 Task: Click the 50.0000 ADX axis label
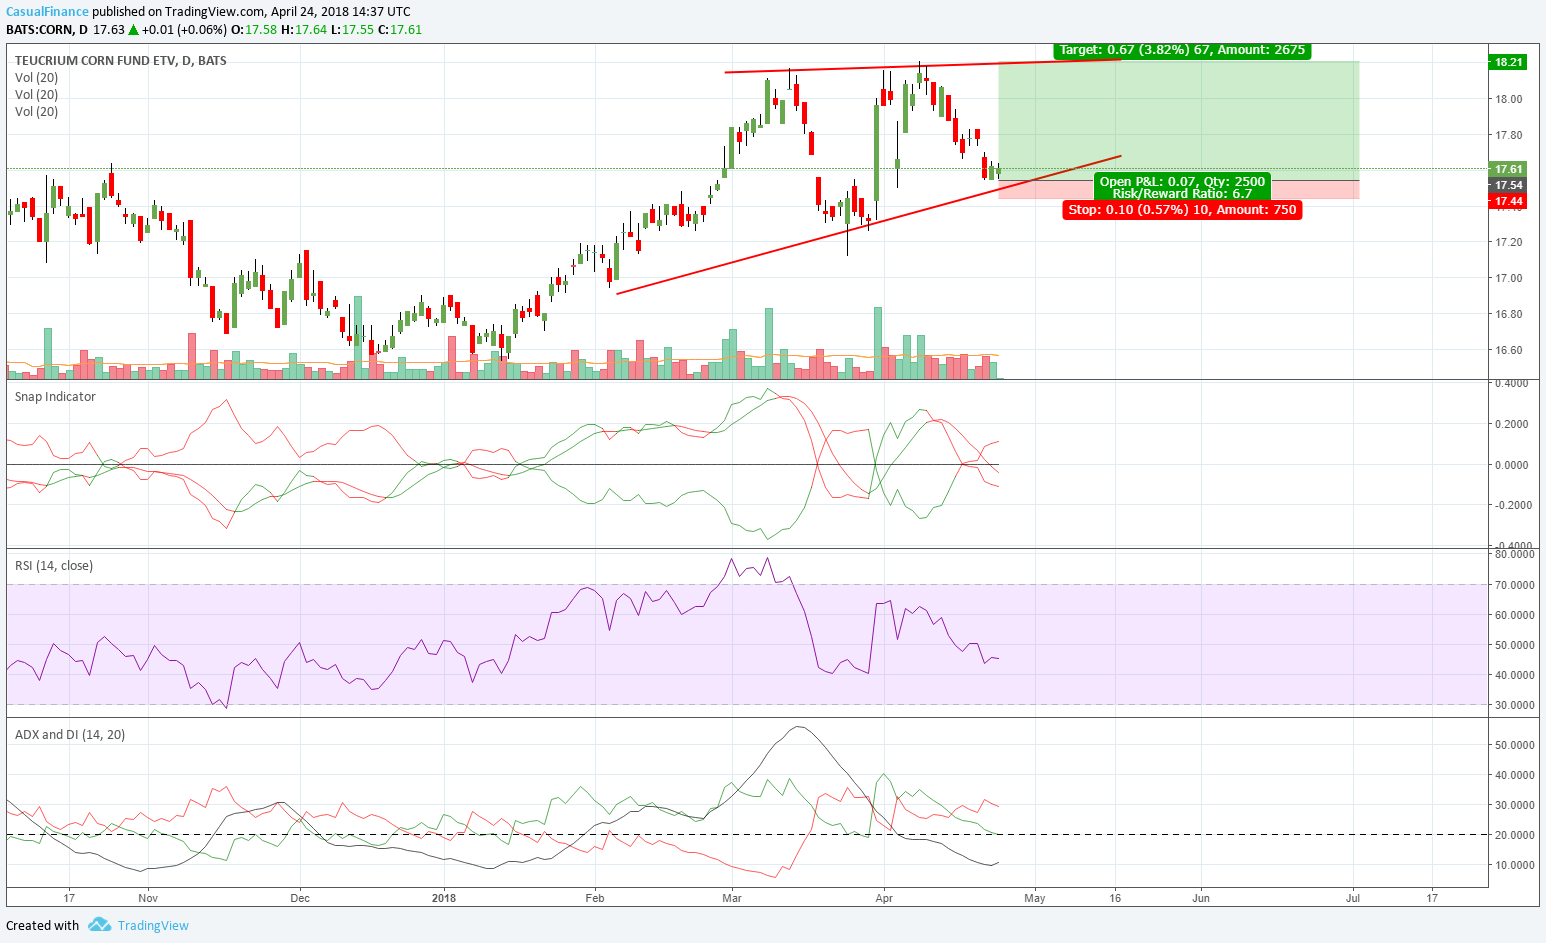(x=1514, y=745)
